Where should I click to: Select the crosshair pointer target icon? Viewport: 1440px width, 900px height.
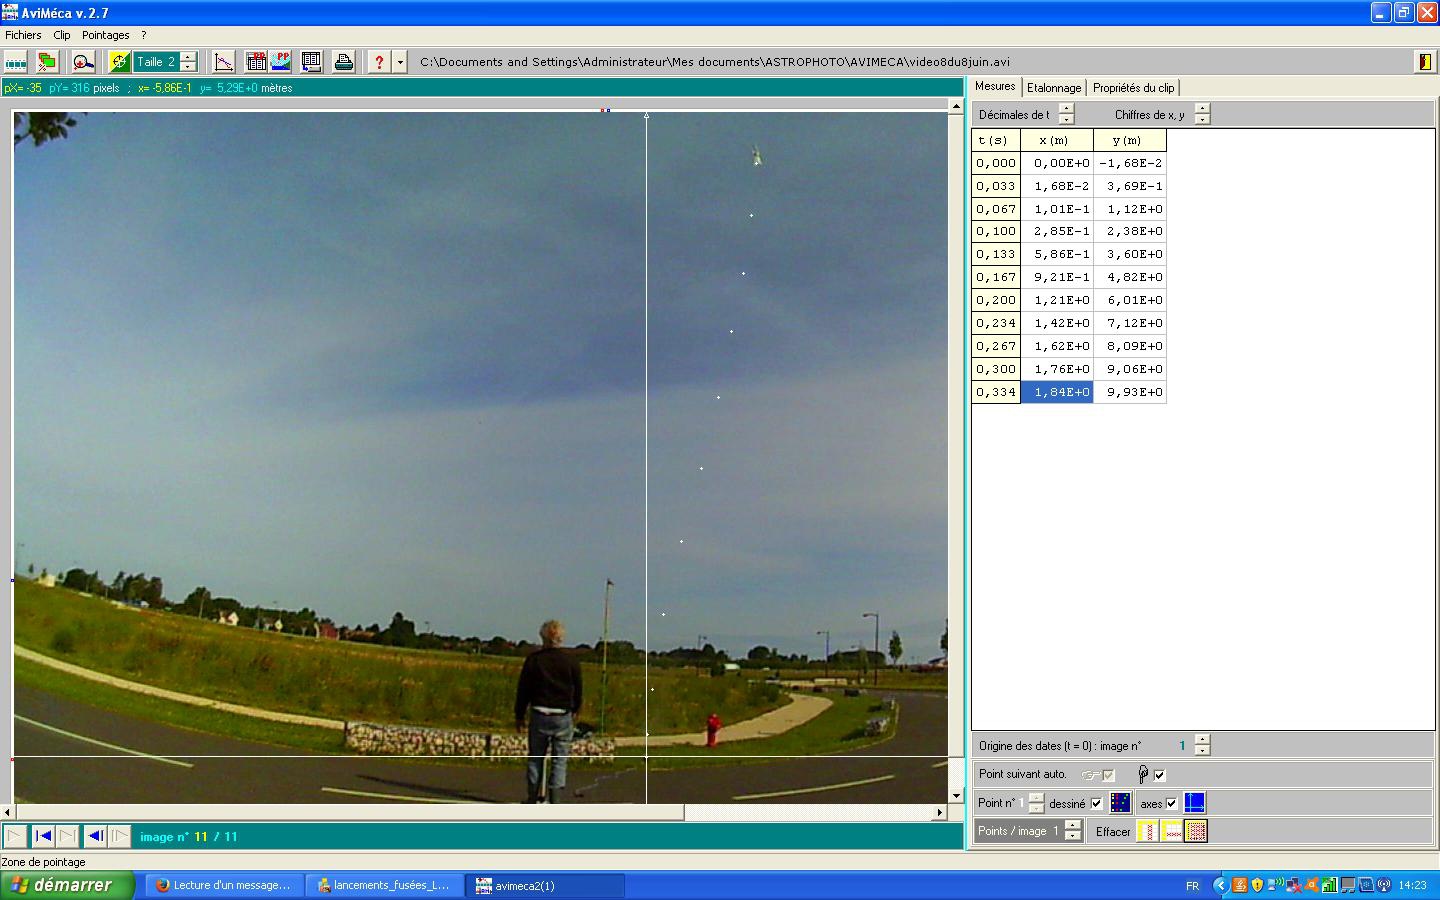coord(120,62)
